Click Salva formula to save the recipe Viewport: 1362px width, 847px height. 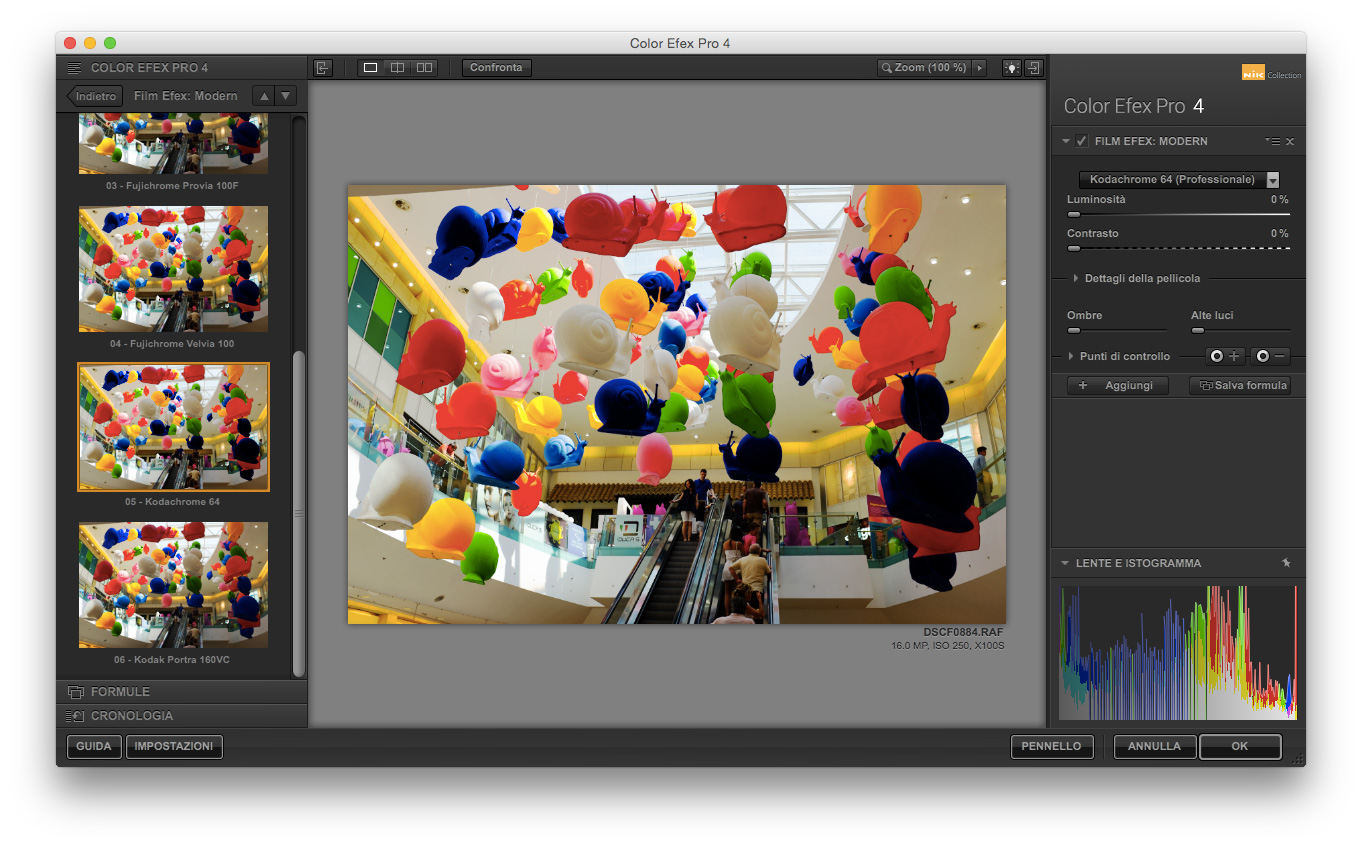pyautogui.click(x=1241, y=385)
